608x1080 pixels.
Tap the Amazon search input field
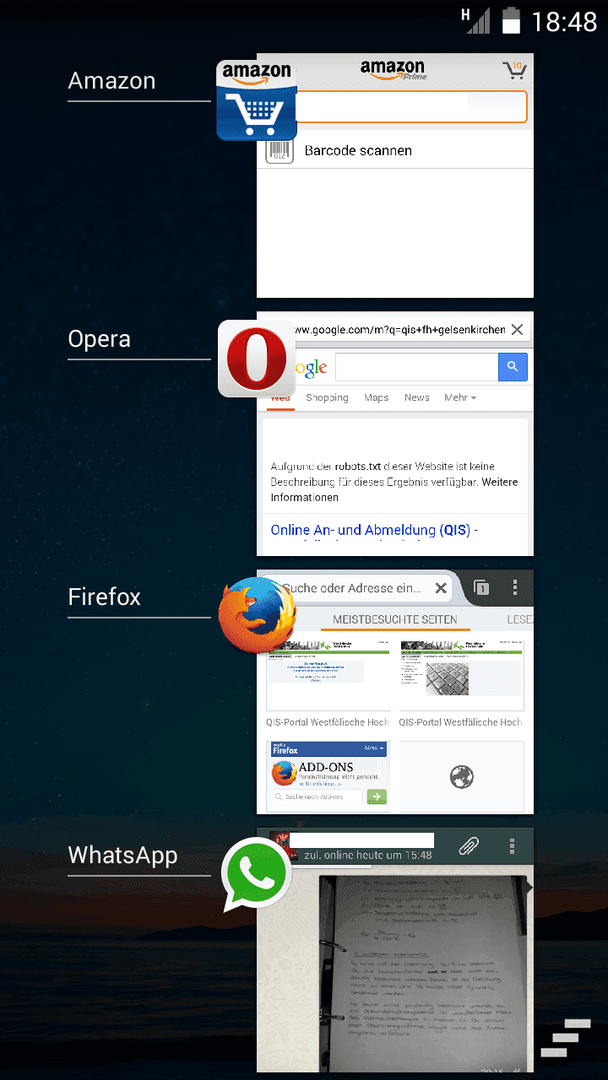pyautogui.click(x=410, y=106)
